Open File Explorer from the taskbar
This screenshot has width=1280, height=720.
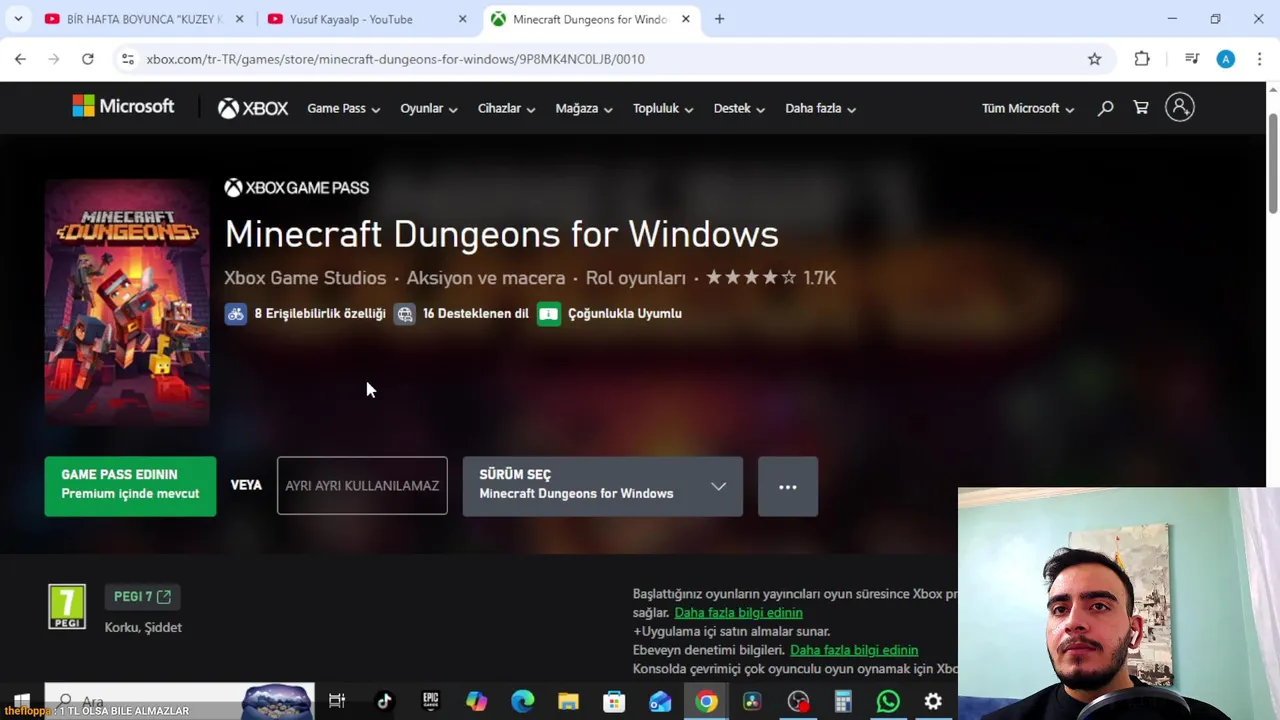pos(568,701)
